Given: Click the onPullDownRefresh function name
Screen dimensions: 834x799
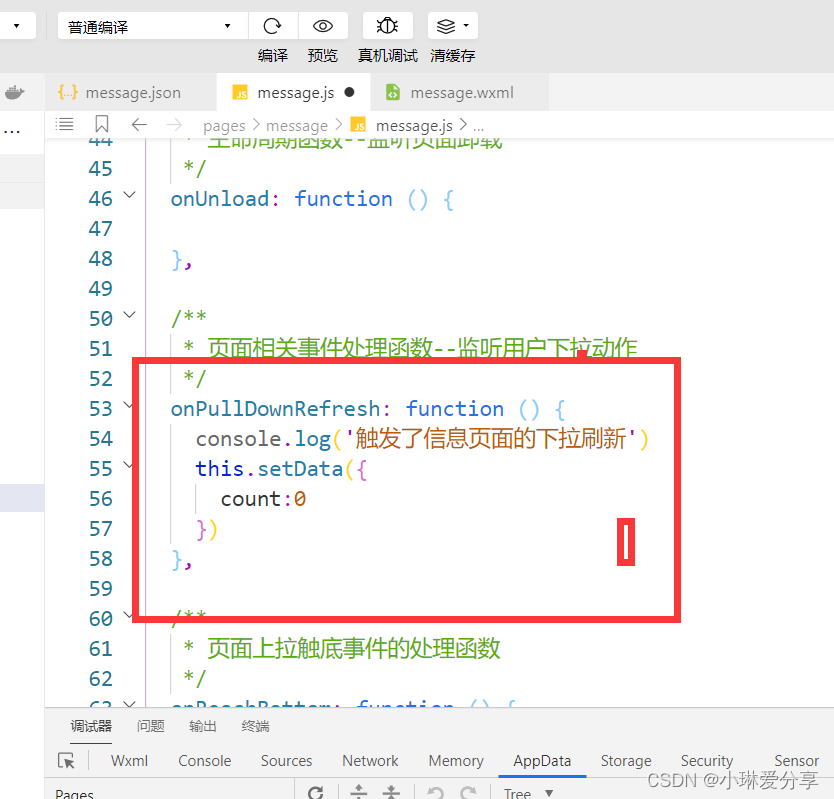Looking at the screenshot, I should [x=276, y=409].
